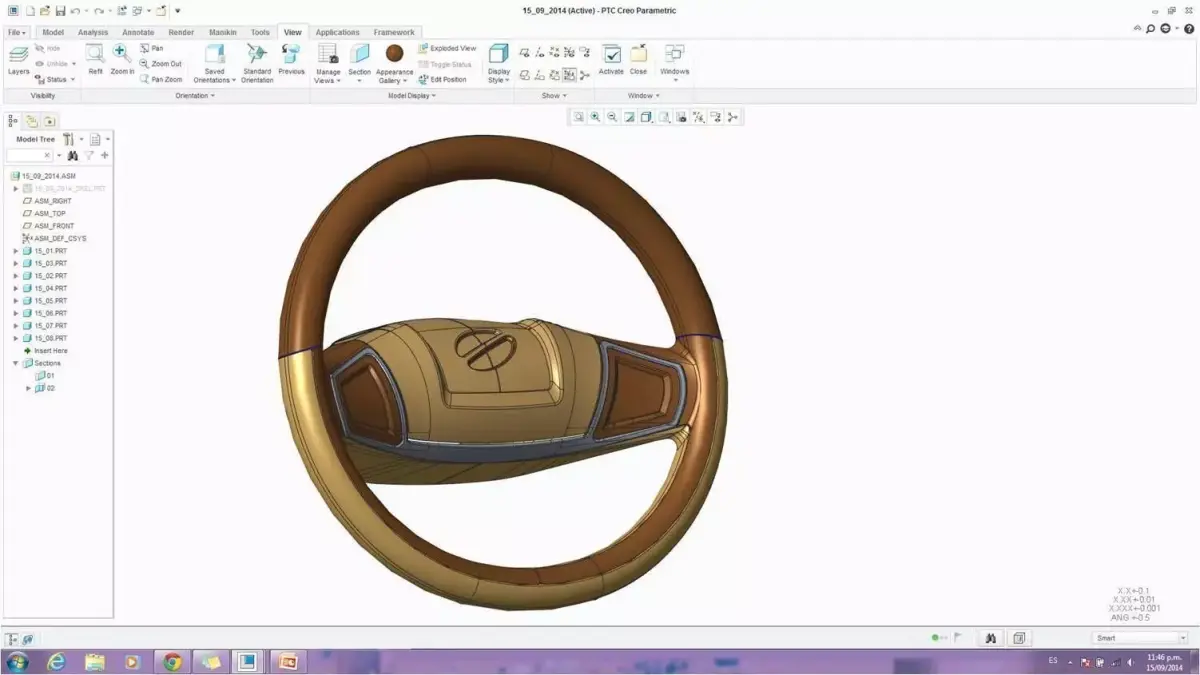Return to the Previous orientation
Viewport: 1200px width, 675px height.
[291, 60]
